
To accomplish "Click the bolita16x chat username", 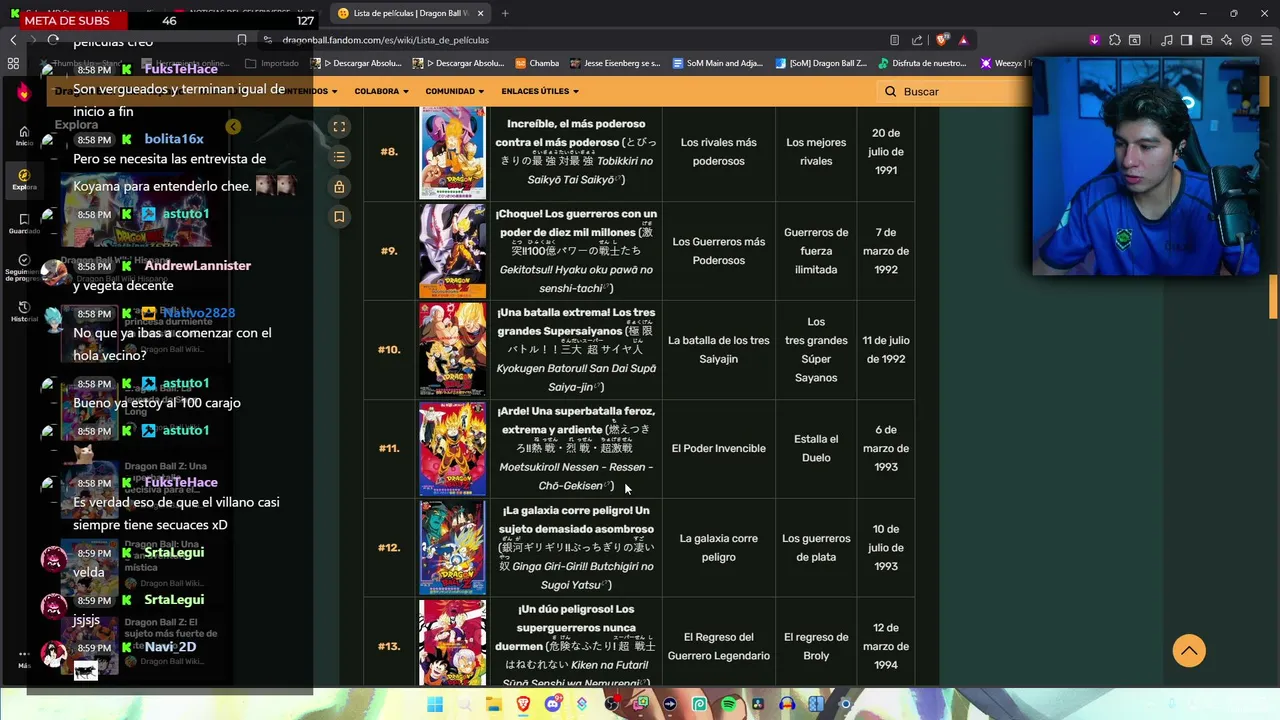I will 174,139.
